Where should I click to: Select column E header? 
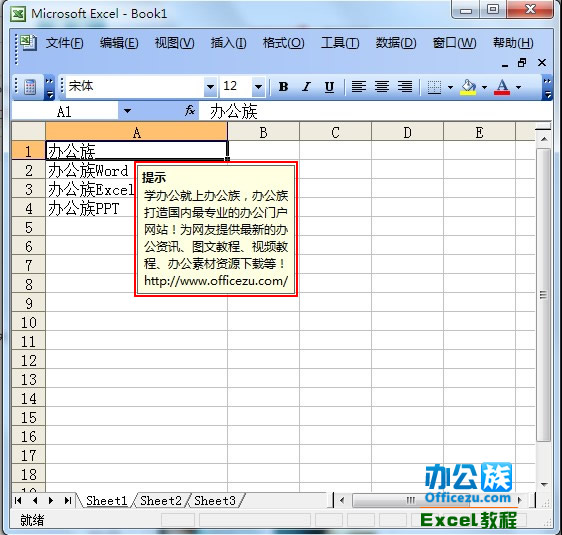click(480, 132)
